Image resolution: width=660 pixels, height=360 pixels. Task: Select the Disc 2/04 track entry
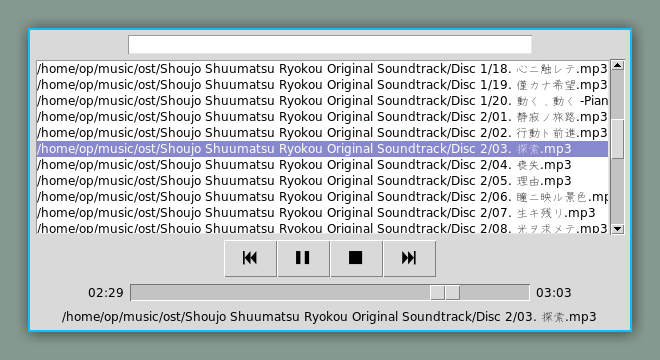click(322, 165)
